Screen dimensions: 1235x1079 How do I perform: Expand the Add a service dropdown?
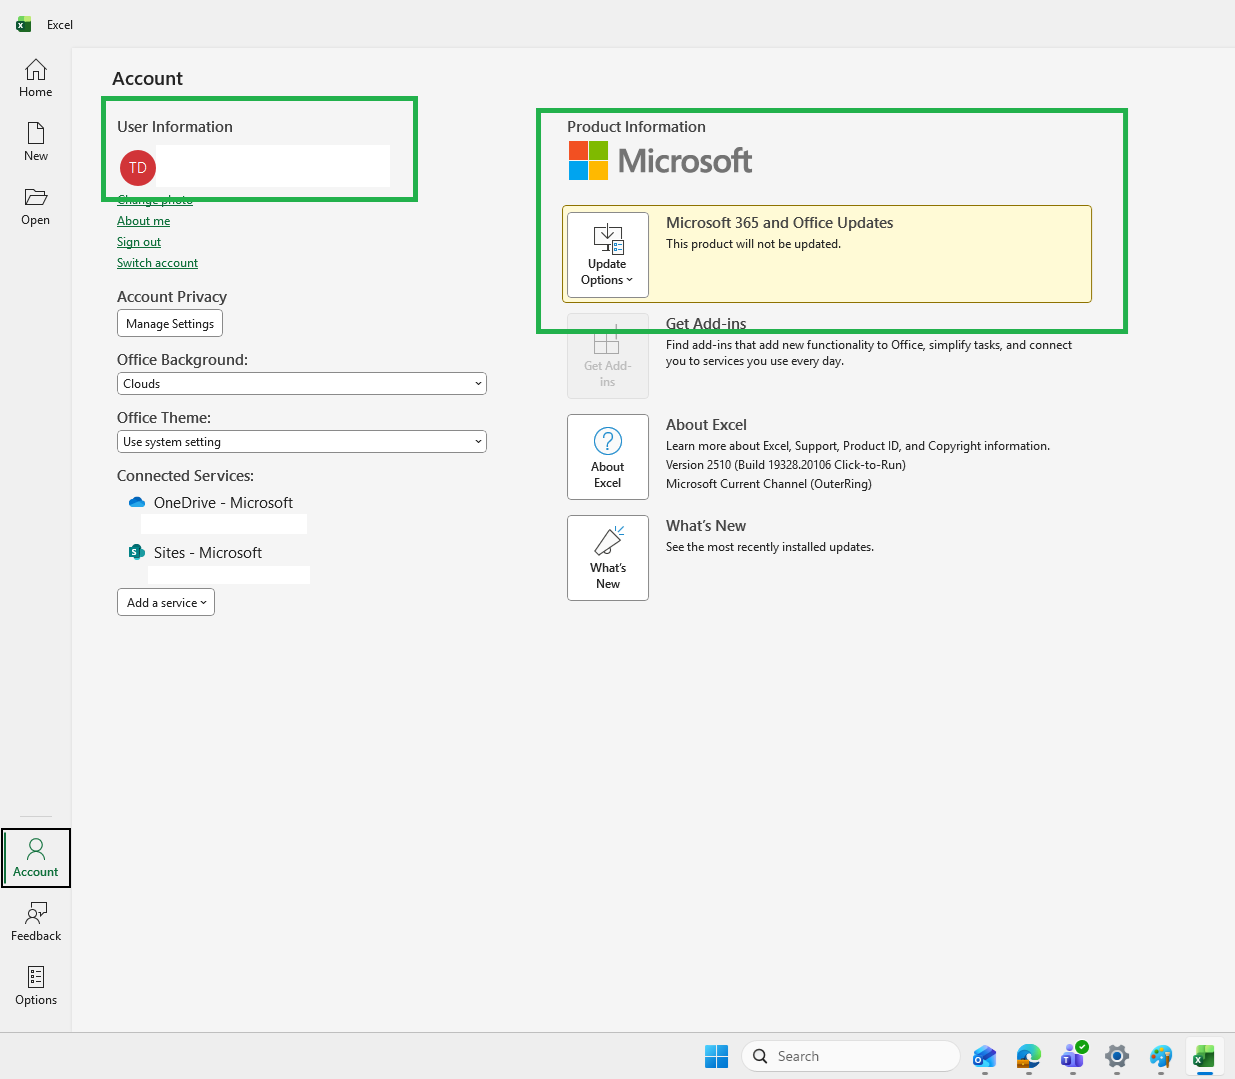click(166, 602)
